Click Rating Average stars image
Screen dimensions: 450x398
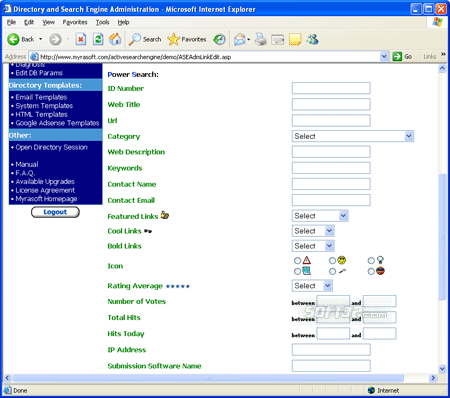coord(178,286)
